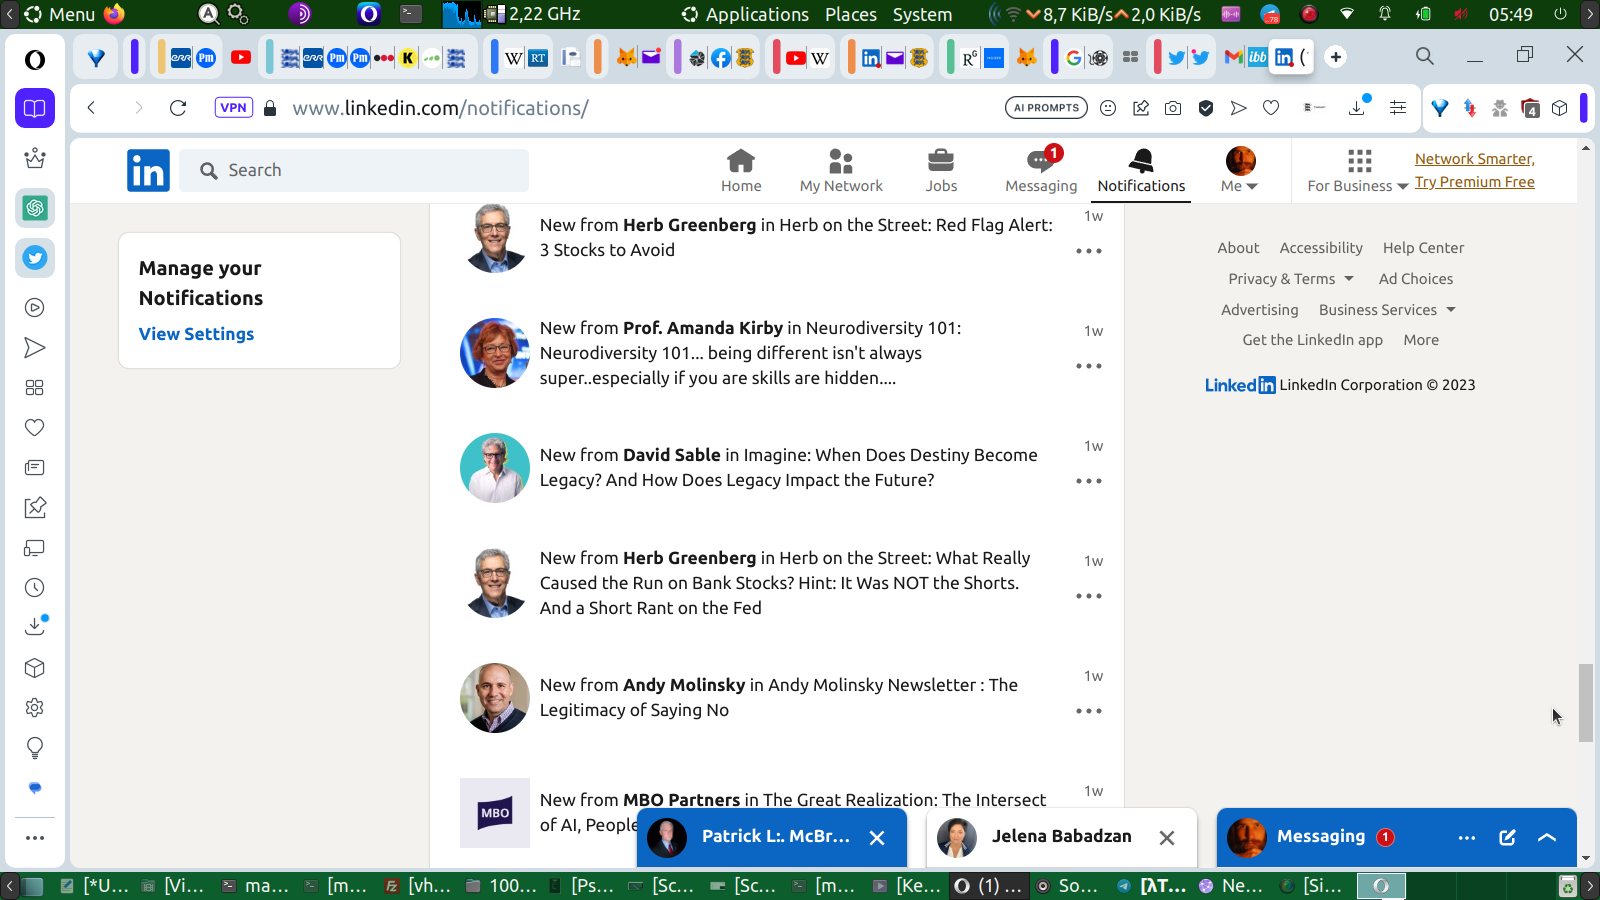Click Andy Molinsky's profile photo

pos(495,698)
